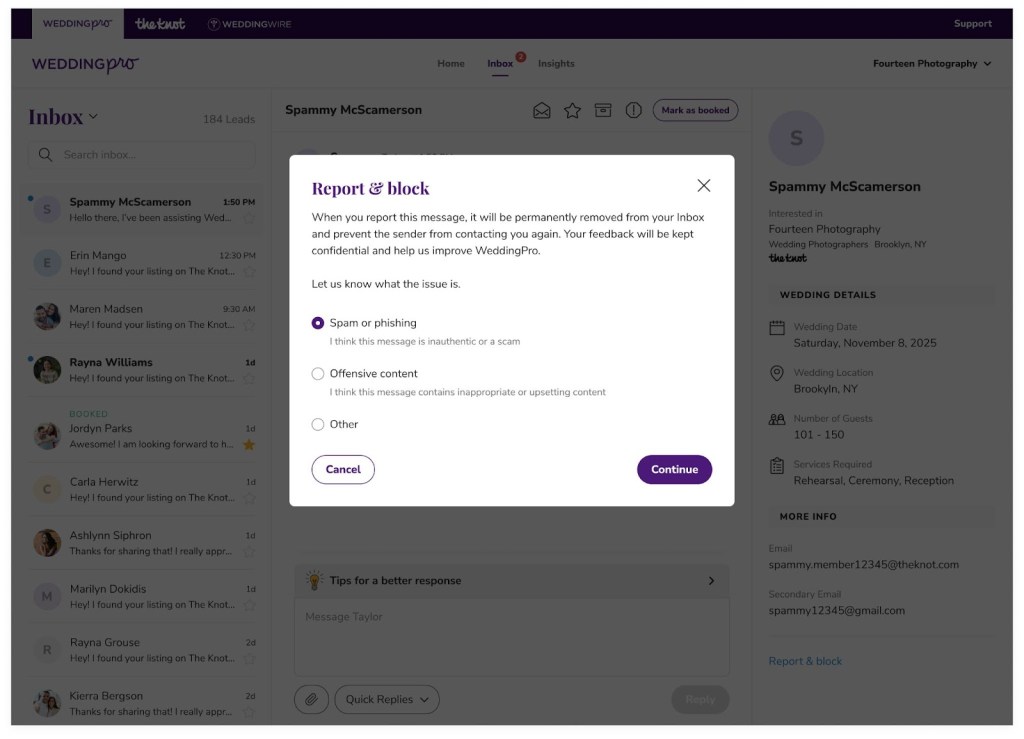Close the Report & block dialog

[x=703, y=185]
